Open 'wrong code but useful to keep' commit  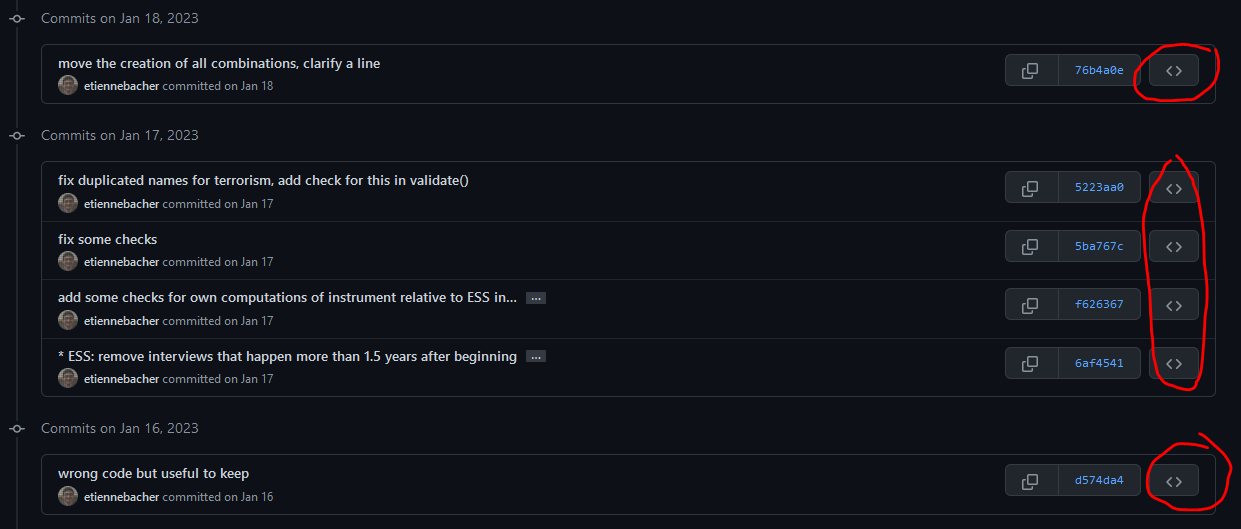click(154, 473)
